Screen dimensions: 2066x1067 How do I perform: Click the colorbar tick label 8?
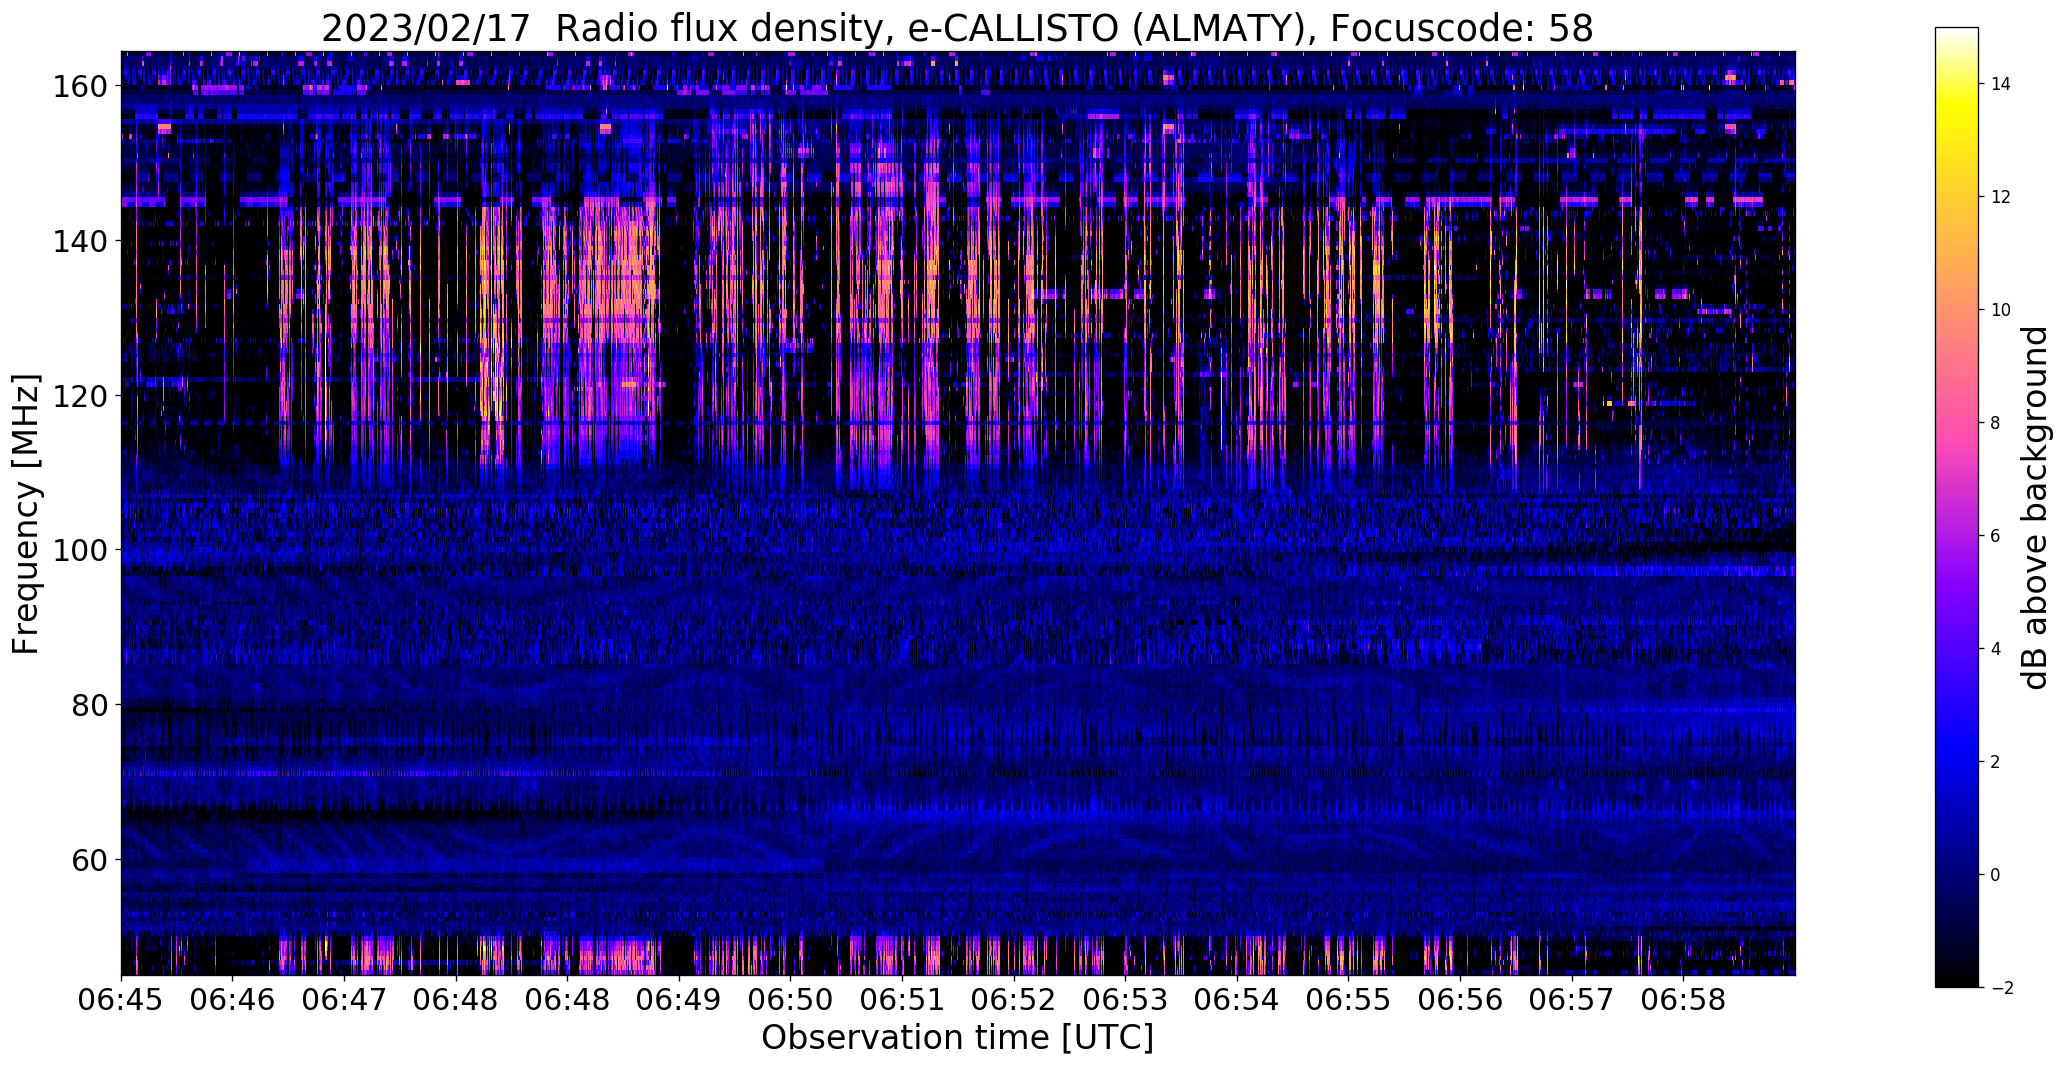1996,423
